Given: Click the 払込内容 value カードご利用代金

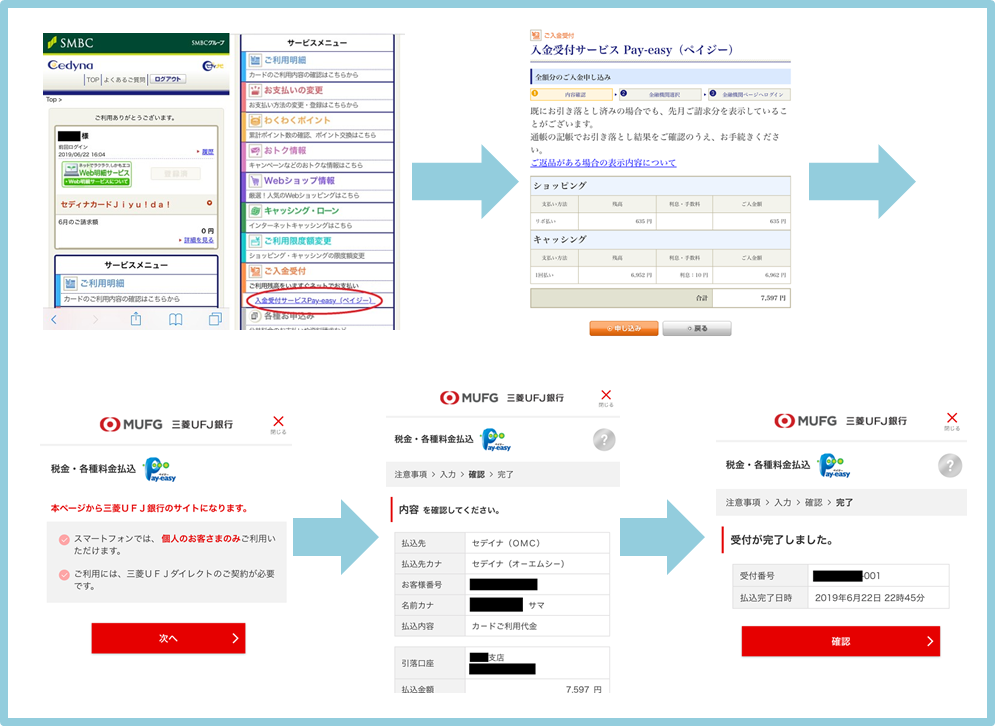Looking at the screenshot, I should coord(504,626).
